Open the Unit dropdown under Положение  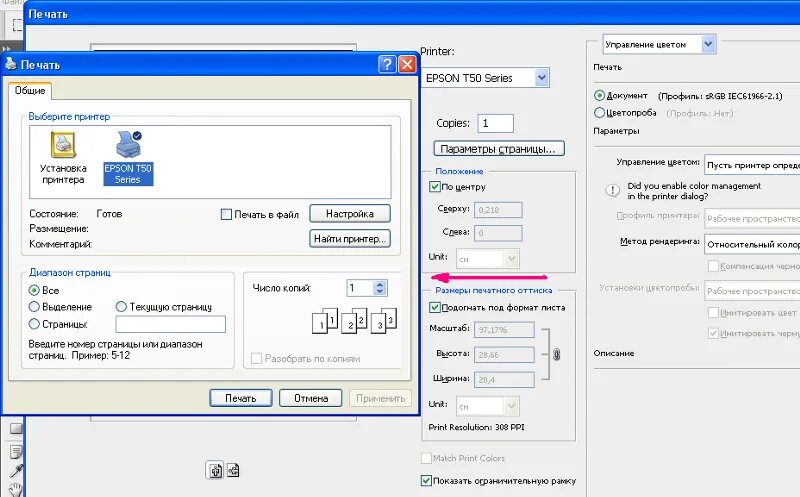488,259
